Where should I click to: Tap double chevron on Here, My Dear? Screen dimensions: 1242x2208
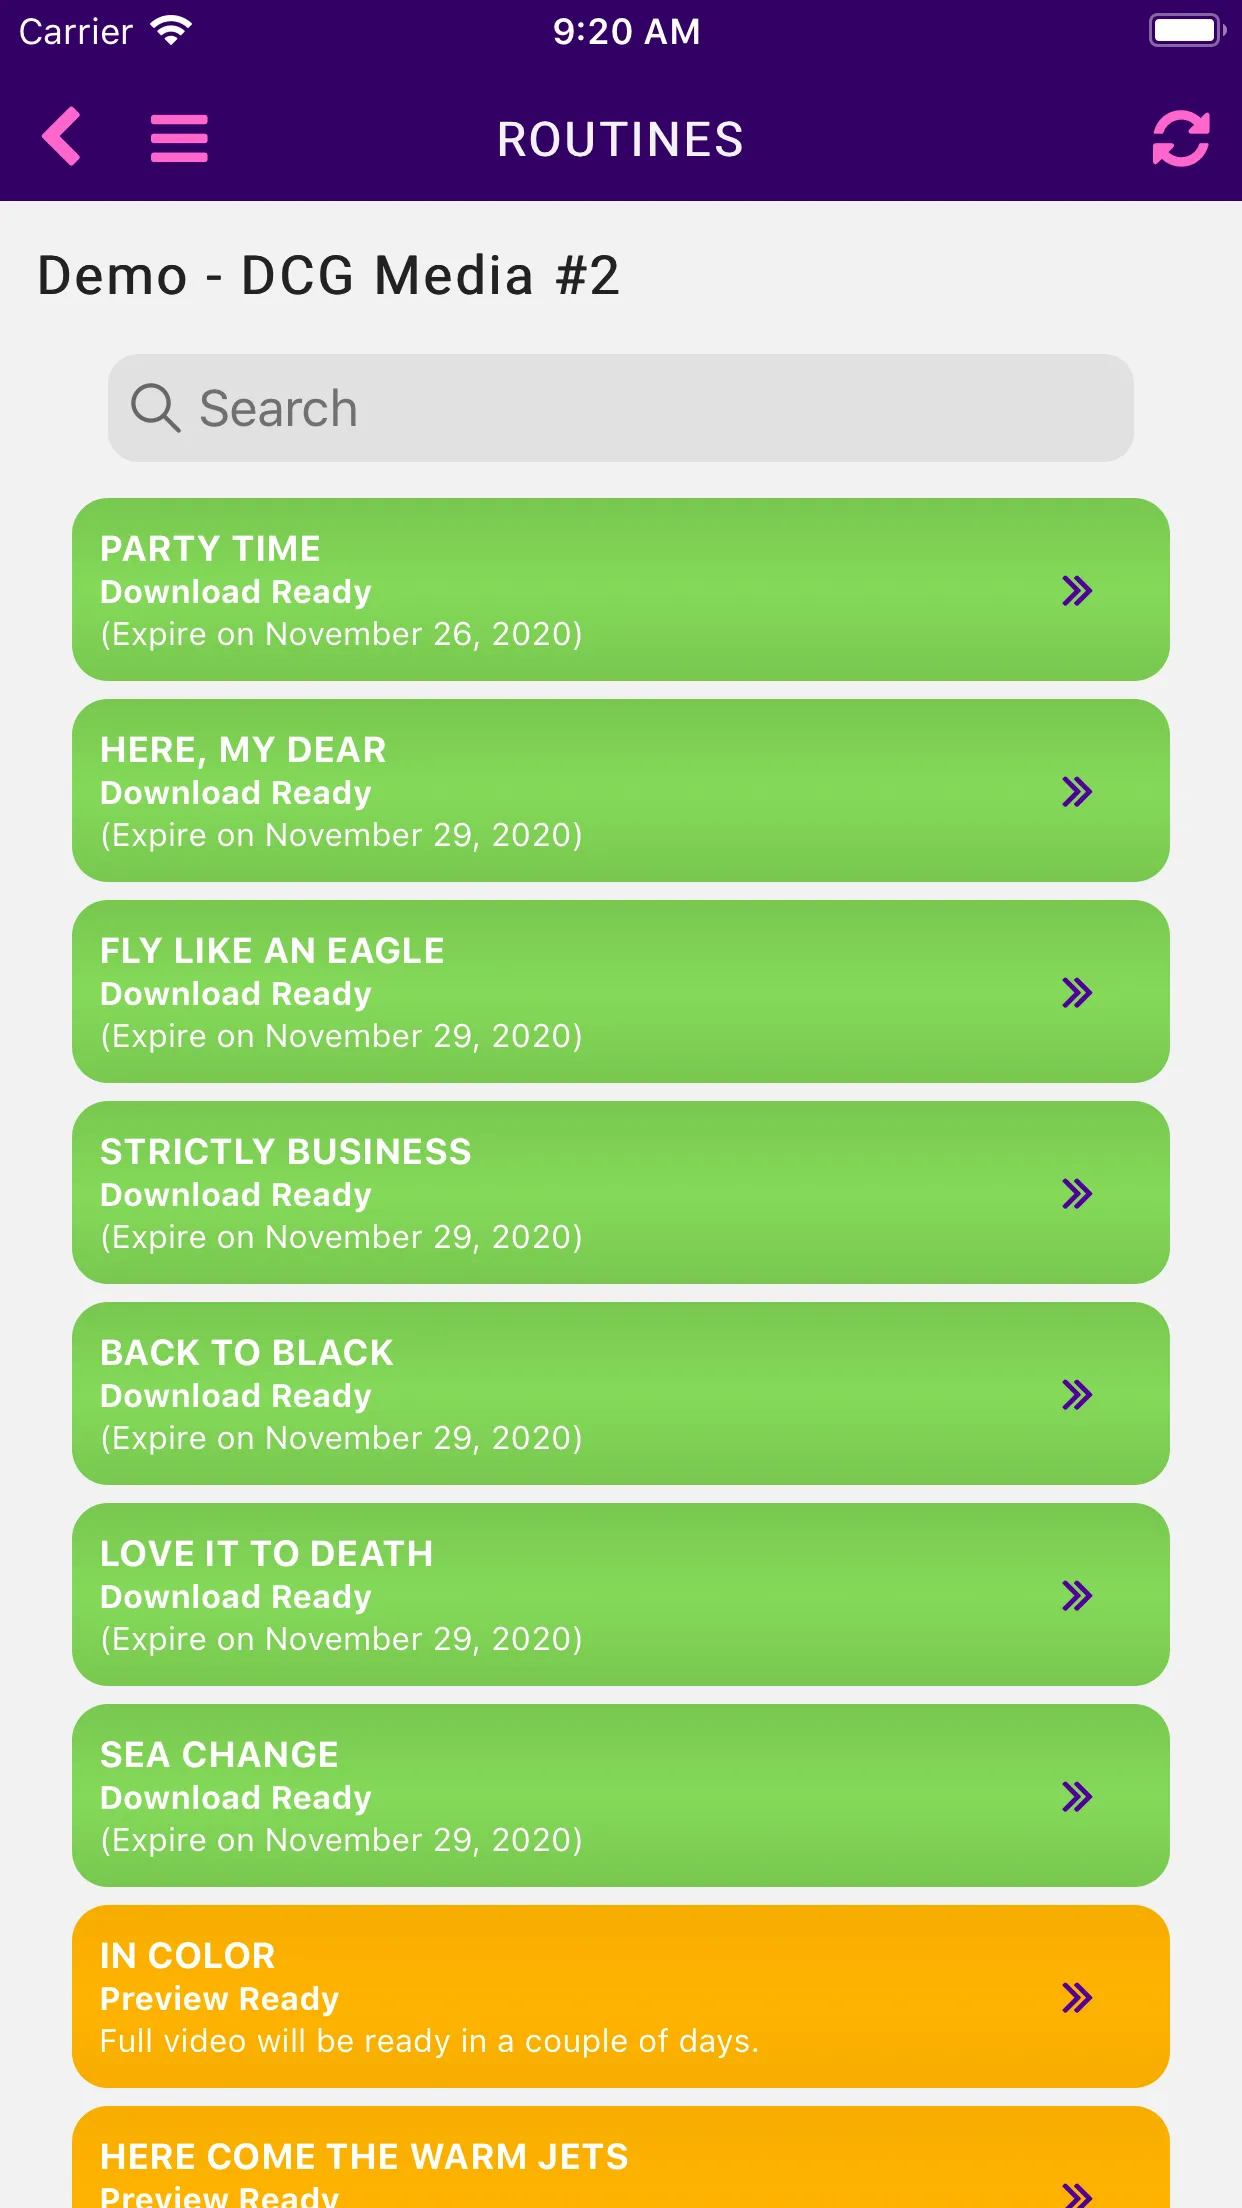pyautogui.click(x=1077, y=792)
